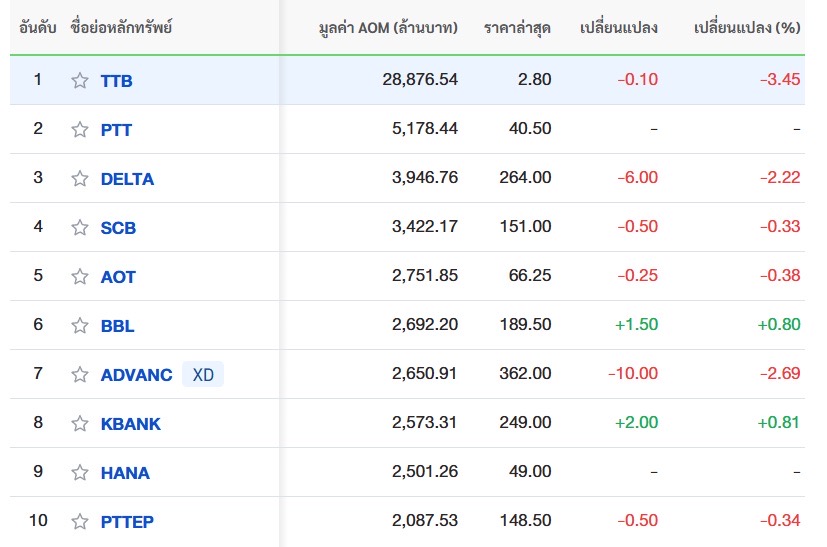Screen dimensions: 827x547
Task: Click the change value +1.50
Action: 637,324
